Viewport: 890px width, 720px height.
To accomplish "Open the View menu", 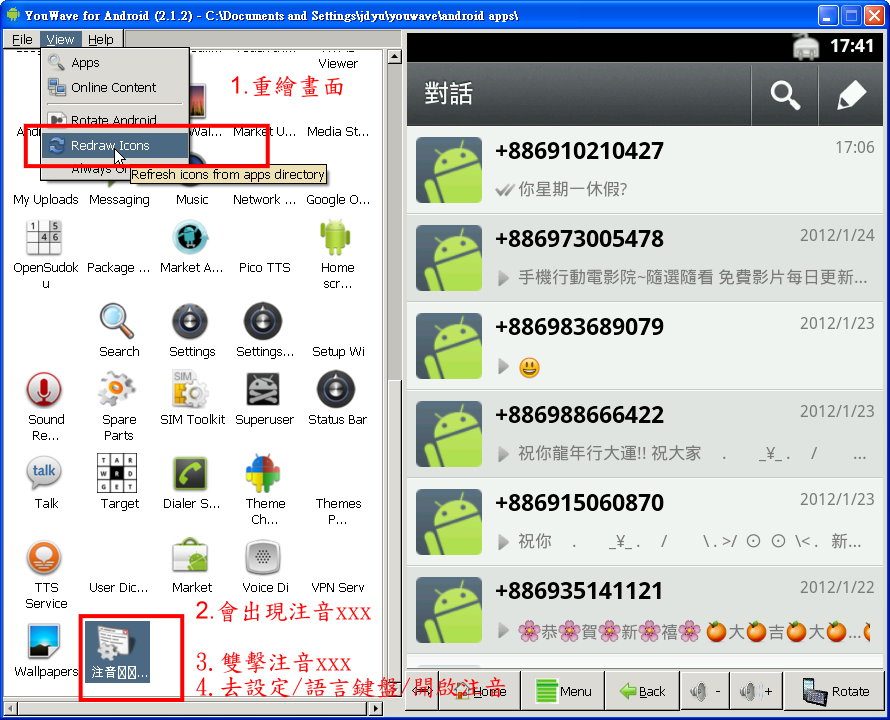I will 60,40.
